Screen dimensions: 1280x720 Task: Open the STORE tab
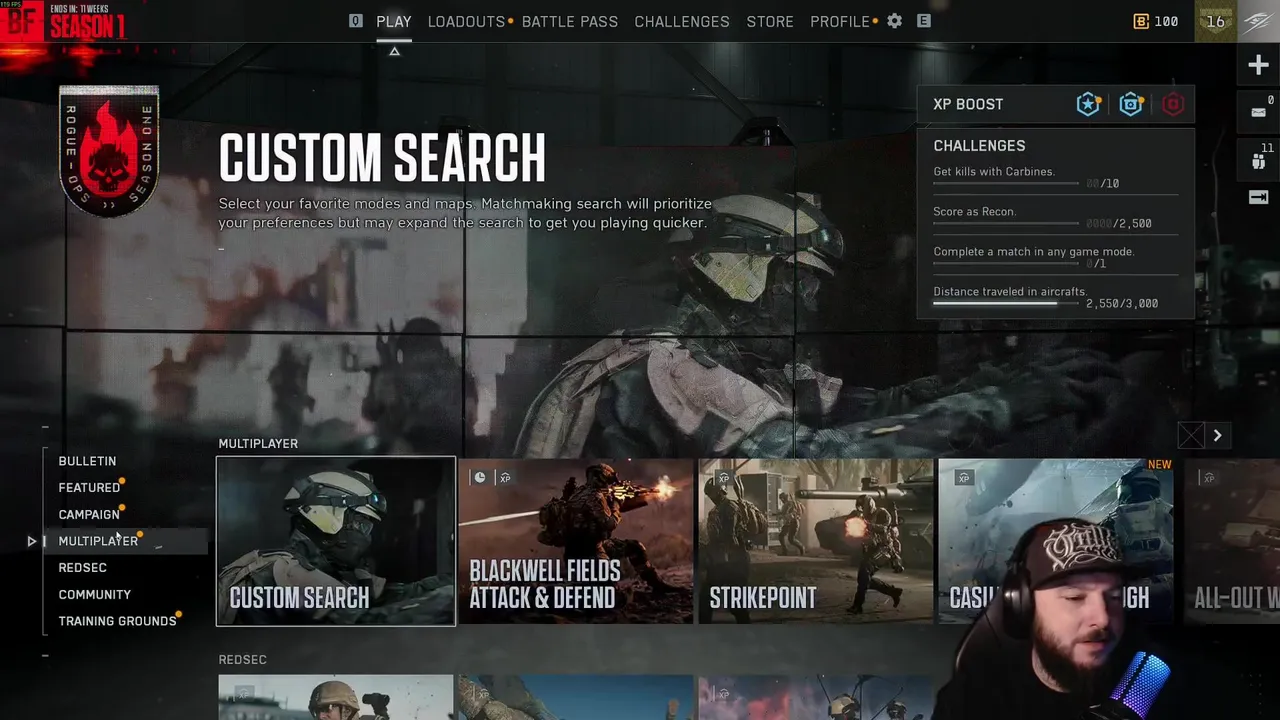[x=770, y=21]
